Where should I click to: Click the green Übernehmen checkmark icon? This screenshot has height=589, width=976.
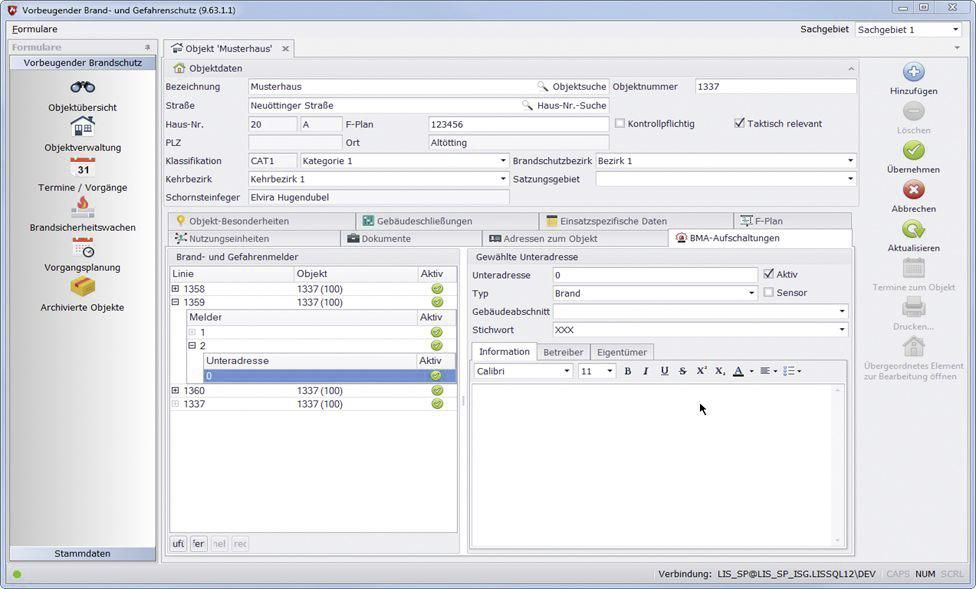(913, 151)
